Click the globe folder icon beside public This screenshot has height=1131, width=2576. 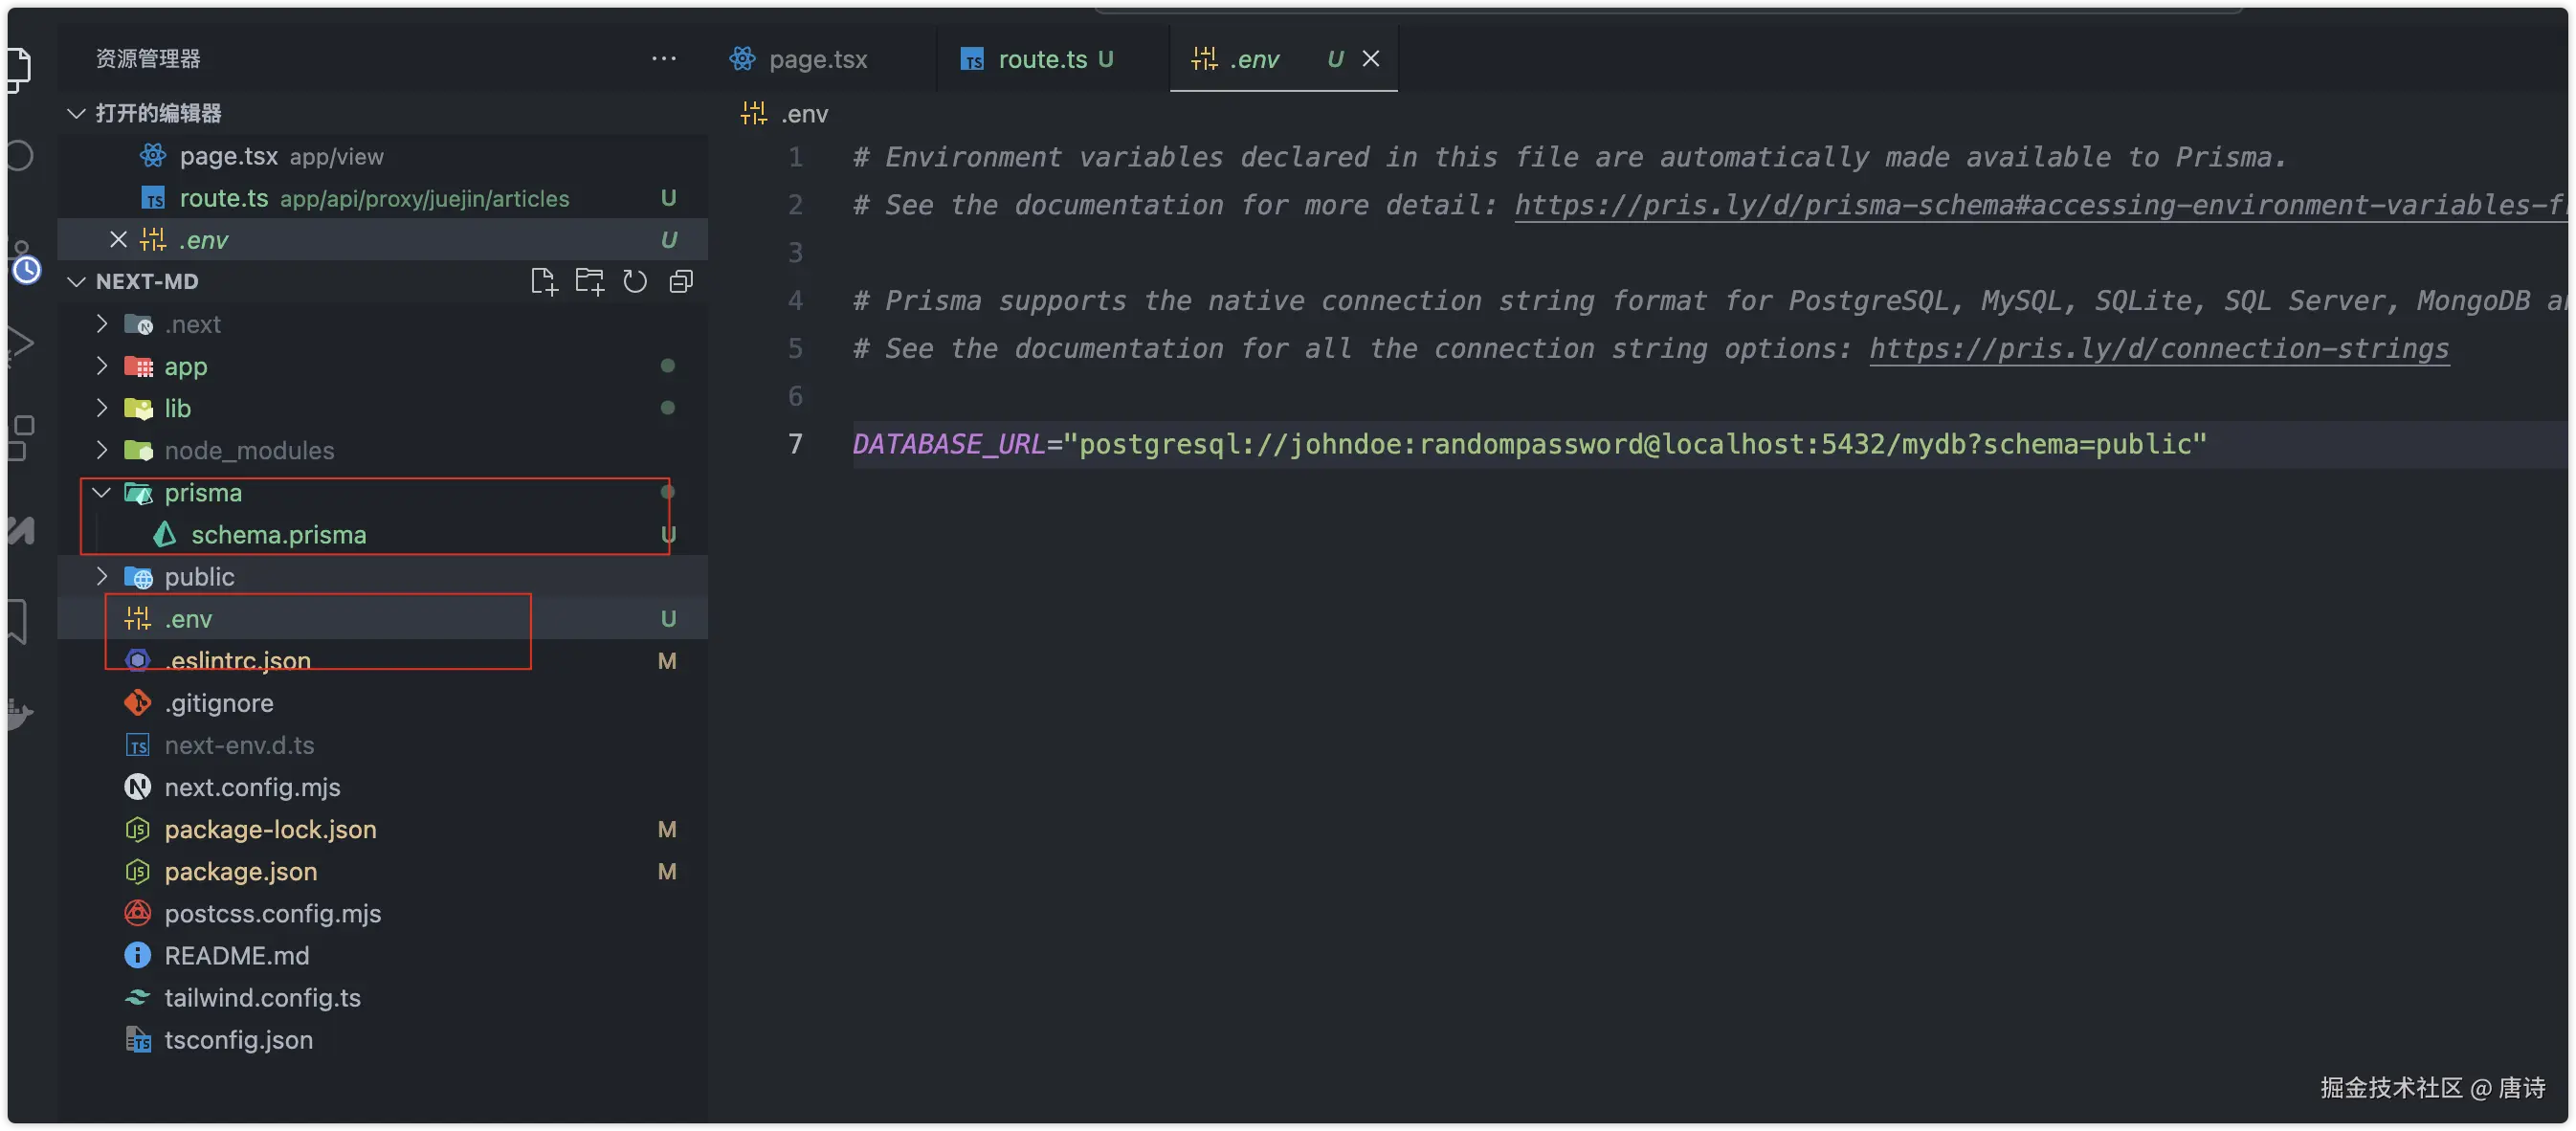(x=138, y=577)
